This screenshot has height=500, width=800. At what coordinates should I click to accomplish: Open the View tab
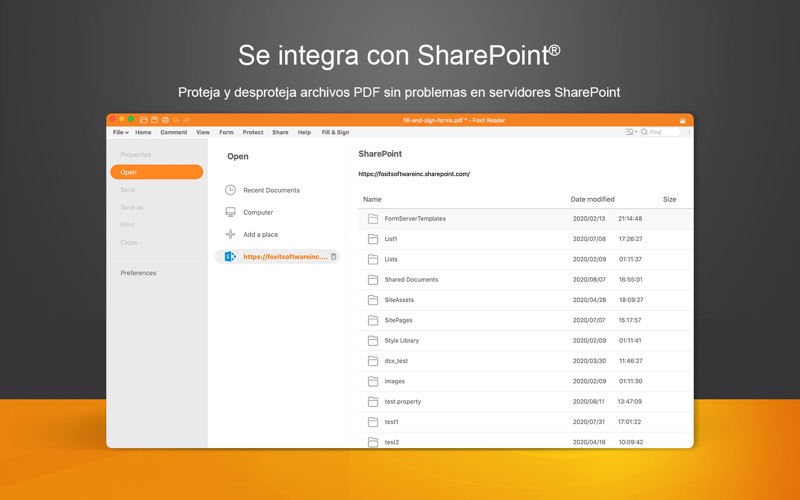(203, 132)
